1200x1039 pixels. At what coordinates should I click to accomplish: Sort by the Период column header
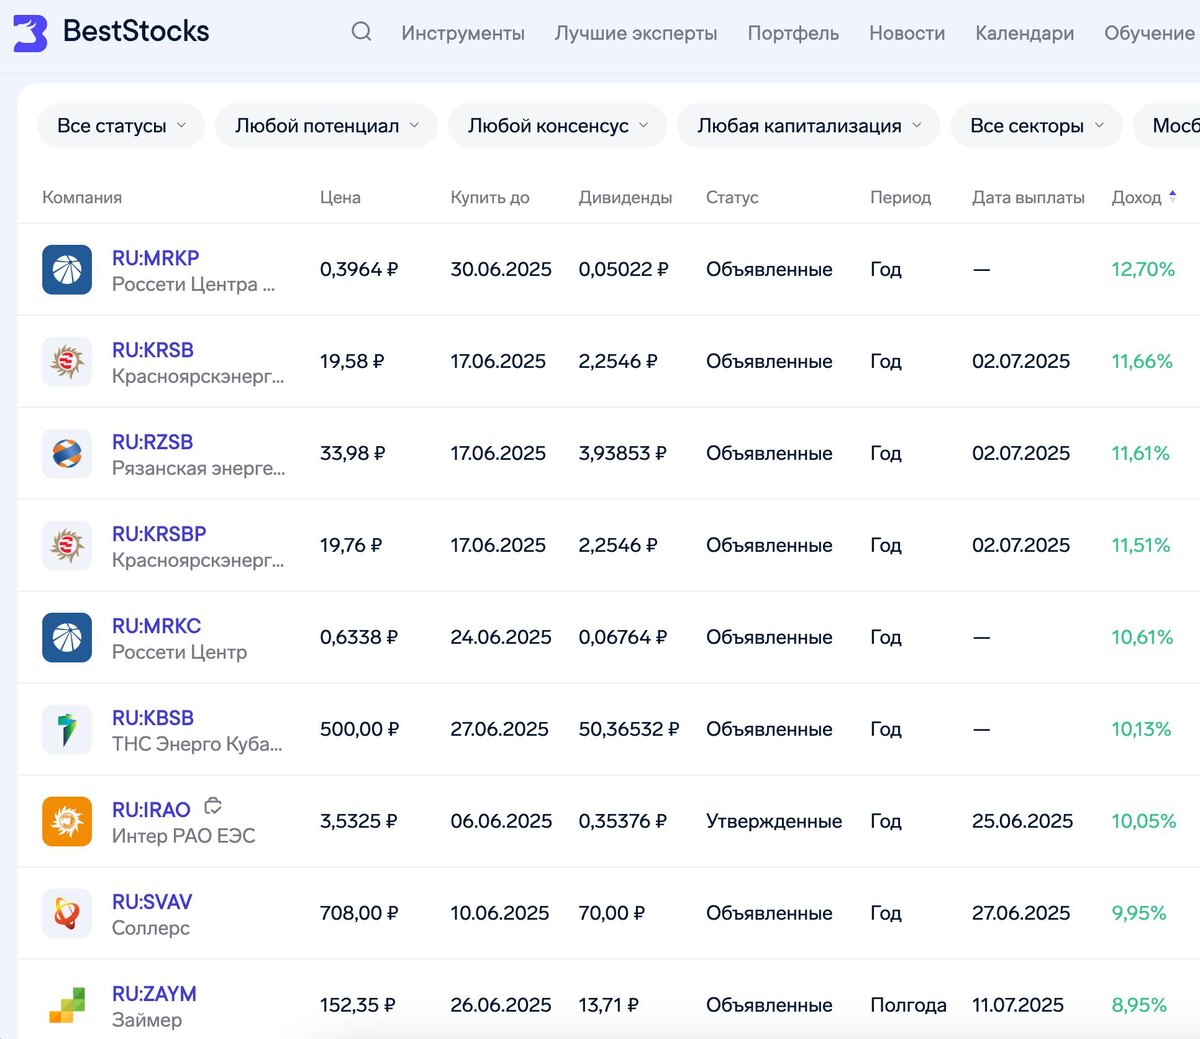(x=900, y=198)
